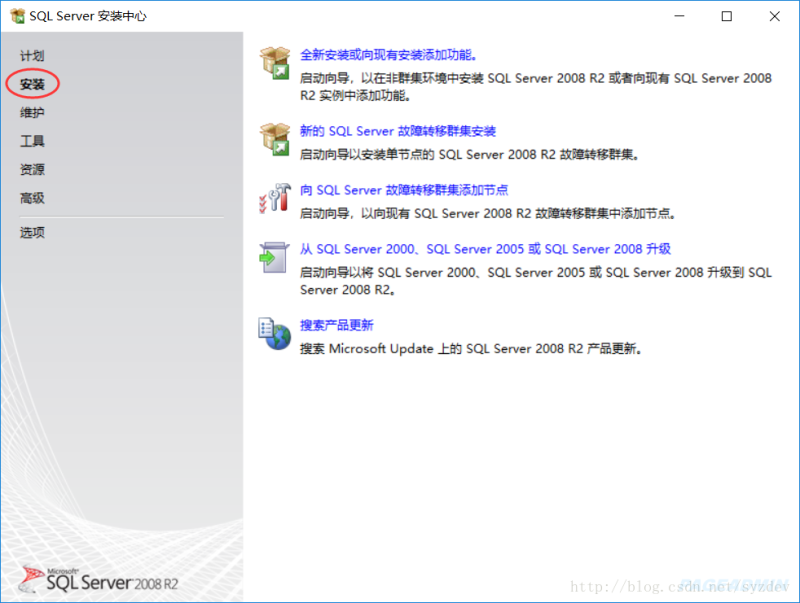Click 向 SQL Server 故障转移群集添加节点 link

404,190
